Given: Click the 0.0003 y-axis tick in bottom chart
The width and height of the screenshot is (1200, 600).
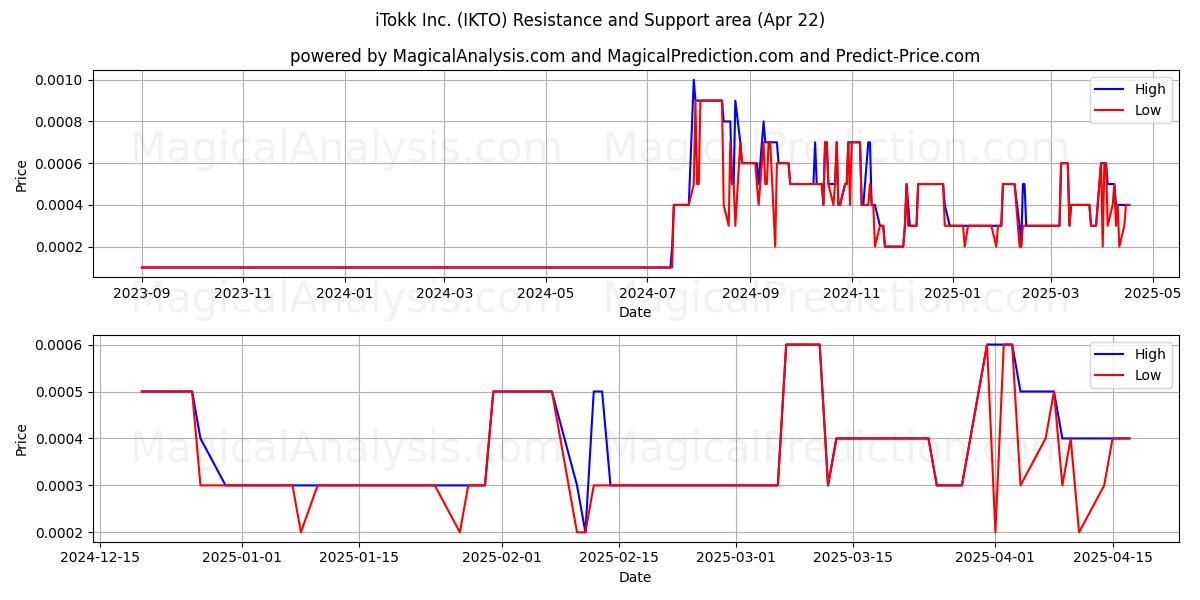Looking at the screenshot, I should click(x=62, y=486).
